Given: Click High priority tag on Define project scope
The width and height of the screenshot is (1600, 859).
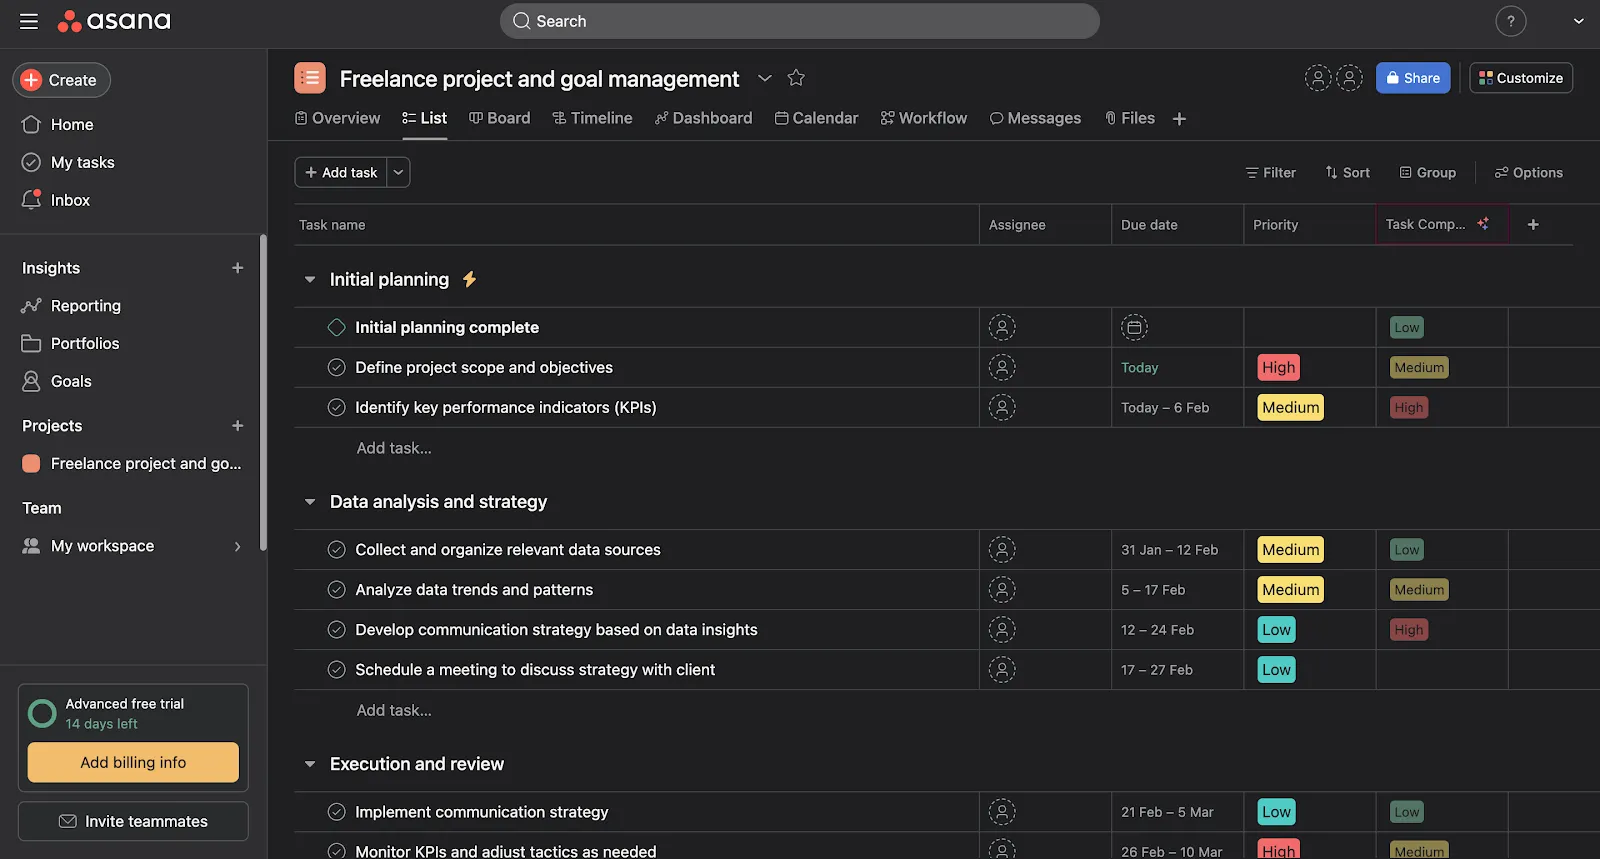Looking at the screenshot, I should tap(1278, 367).
